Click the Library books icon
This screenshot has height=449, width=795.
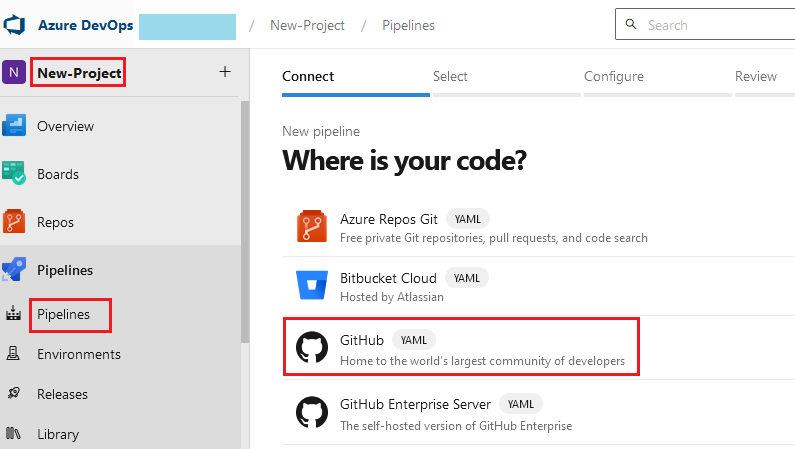click(14, 434)
